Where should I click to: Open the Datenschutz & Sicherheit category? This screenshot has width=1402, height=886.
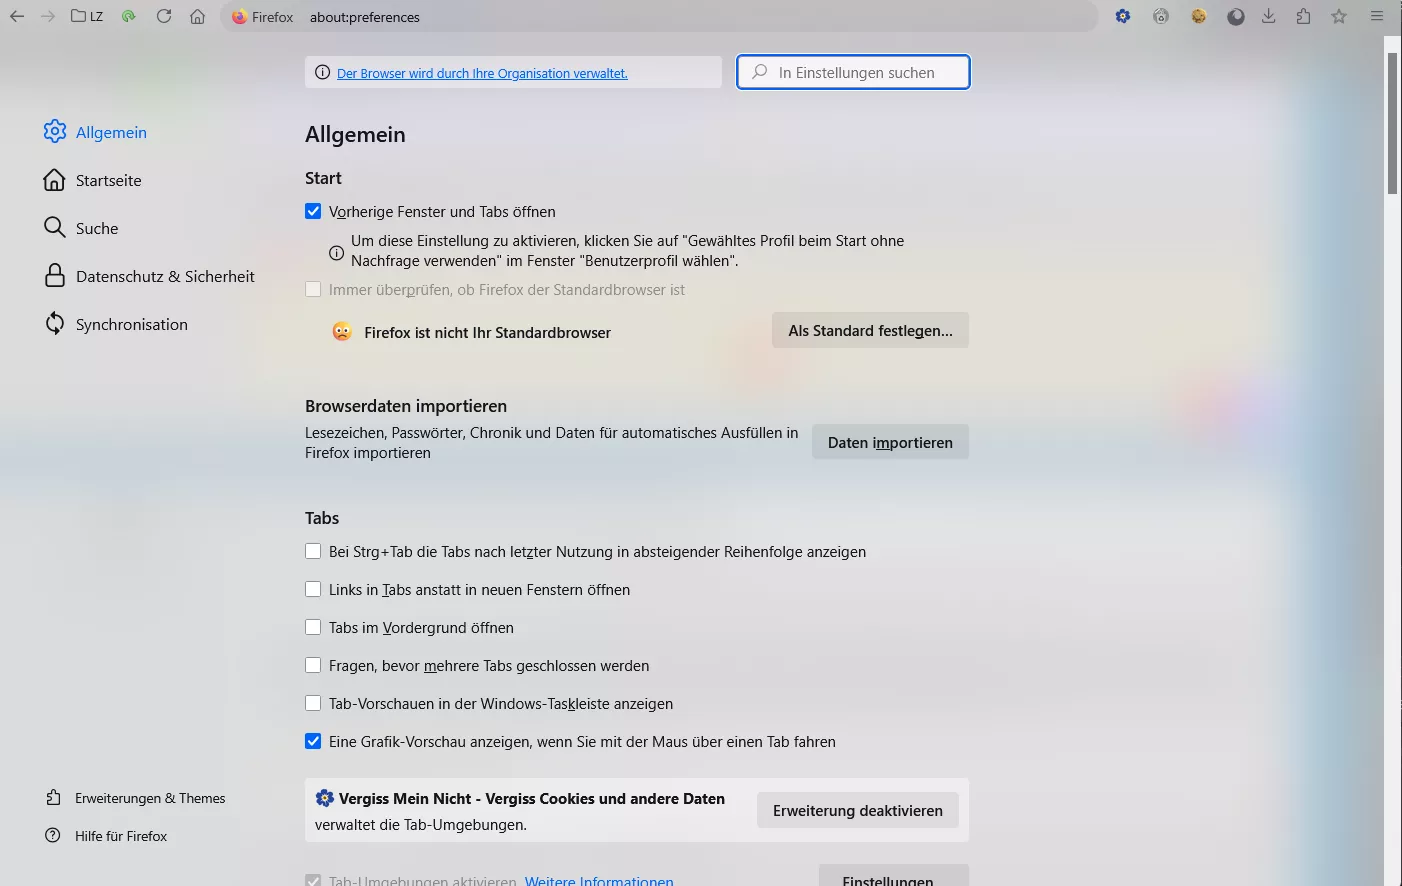point(149,276)
